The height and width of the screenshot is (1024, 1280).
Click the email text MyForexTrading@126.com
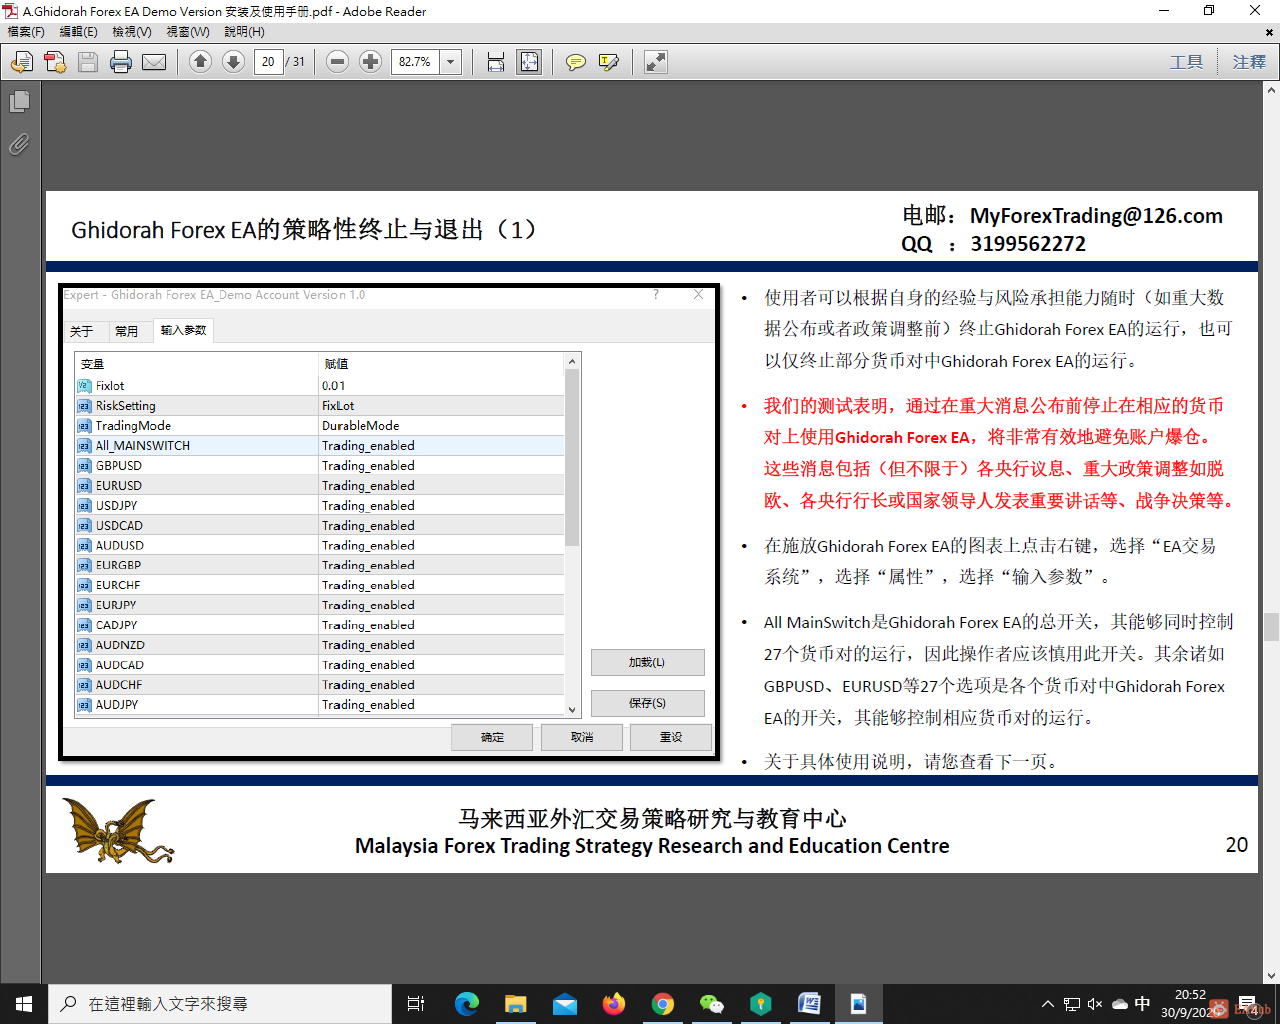point(1097,216)
